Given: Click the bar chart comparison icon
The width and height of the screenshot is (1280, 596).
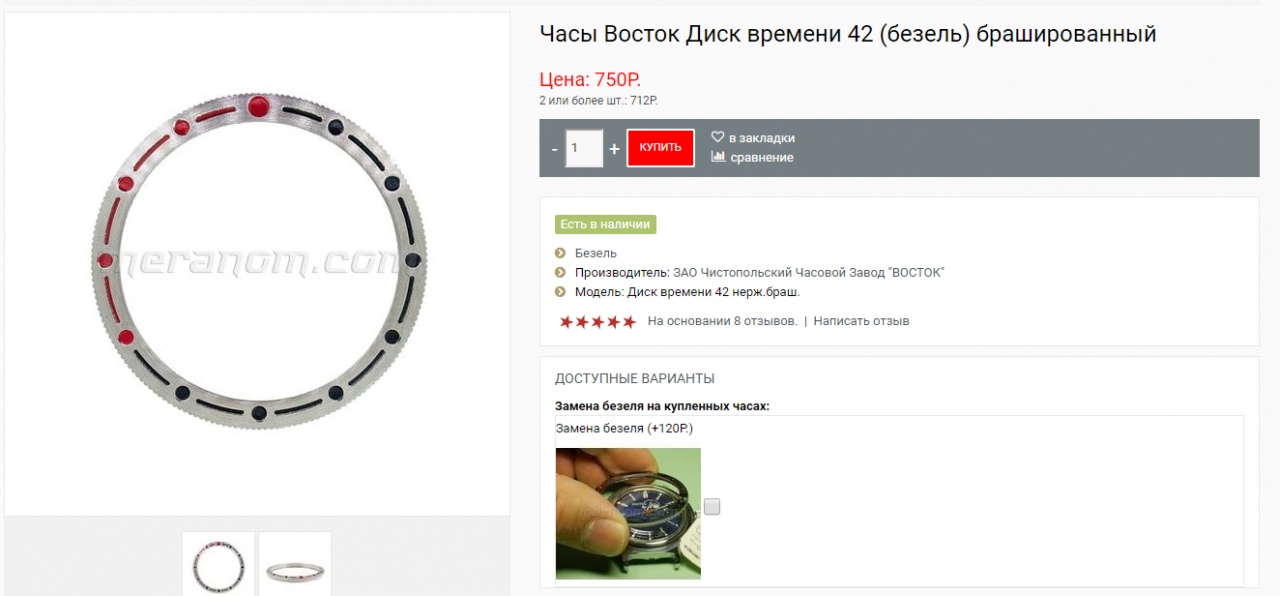Looking at the screenshot, I should point(717,157).
